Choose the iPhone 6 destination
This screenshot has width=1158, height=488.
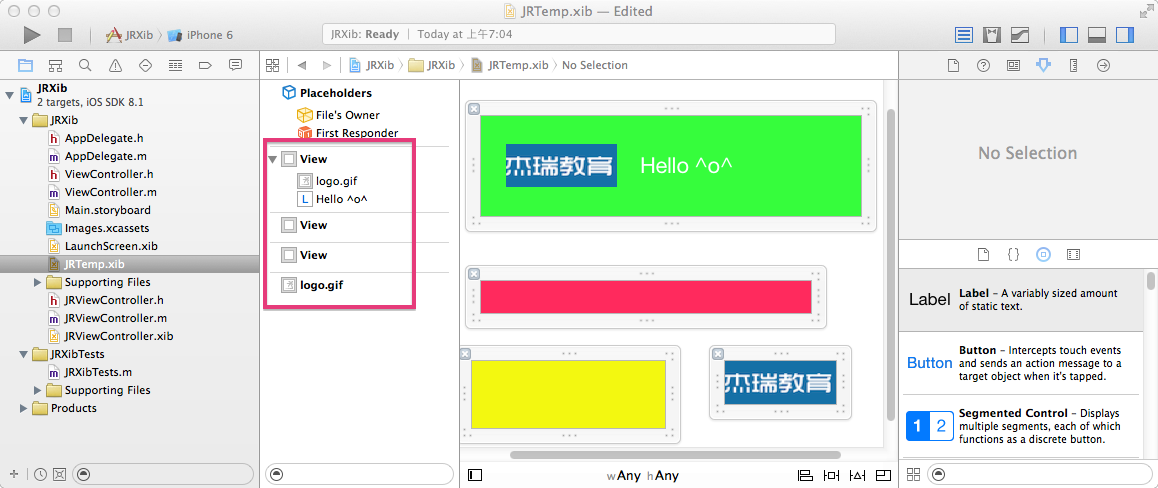tap(200, 35)
